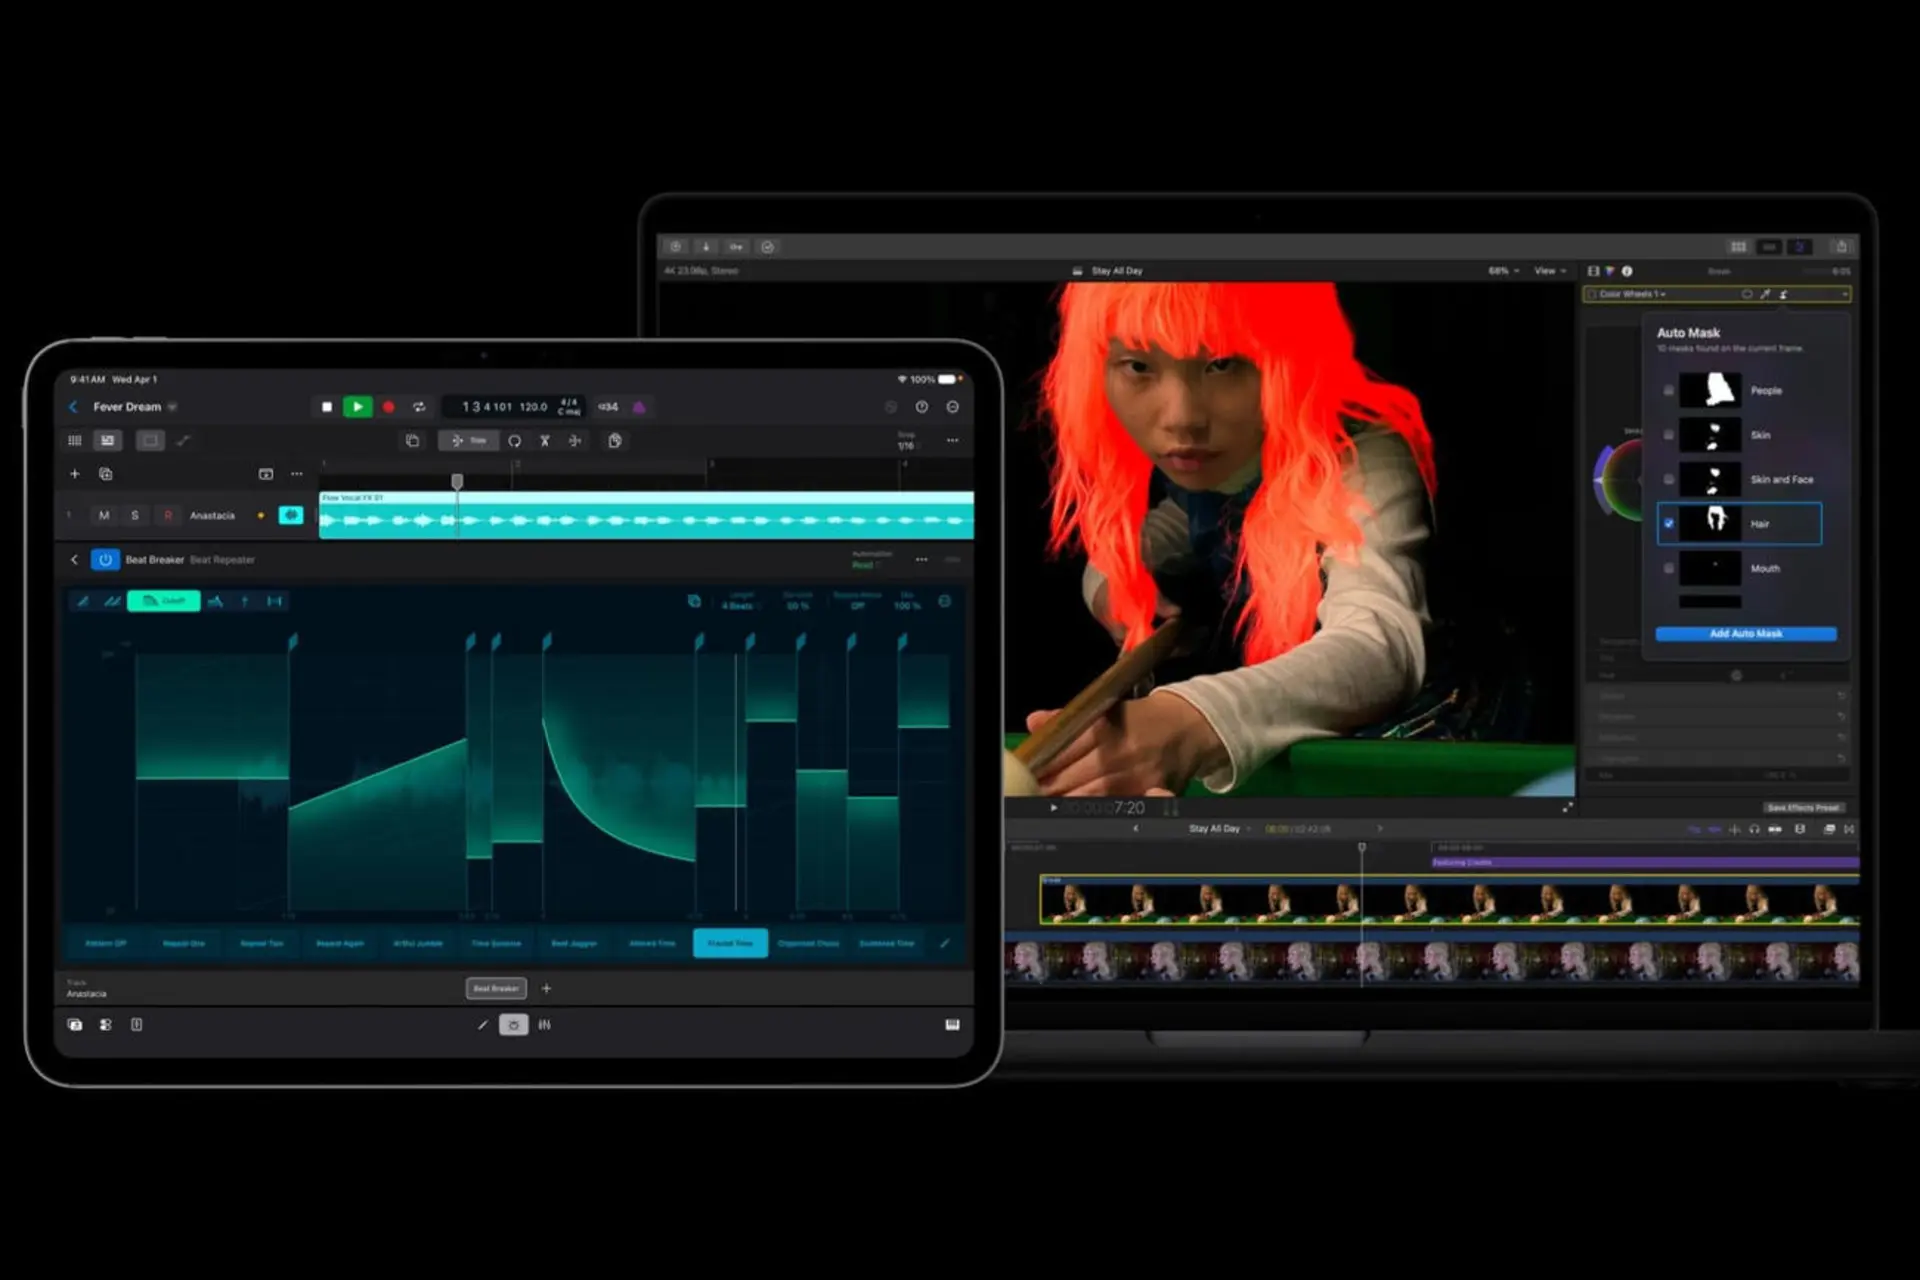Stop playback with the Stop button
The width and height of the screenshot is (1920, 1280).
[326, 407]
